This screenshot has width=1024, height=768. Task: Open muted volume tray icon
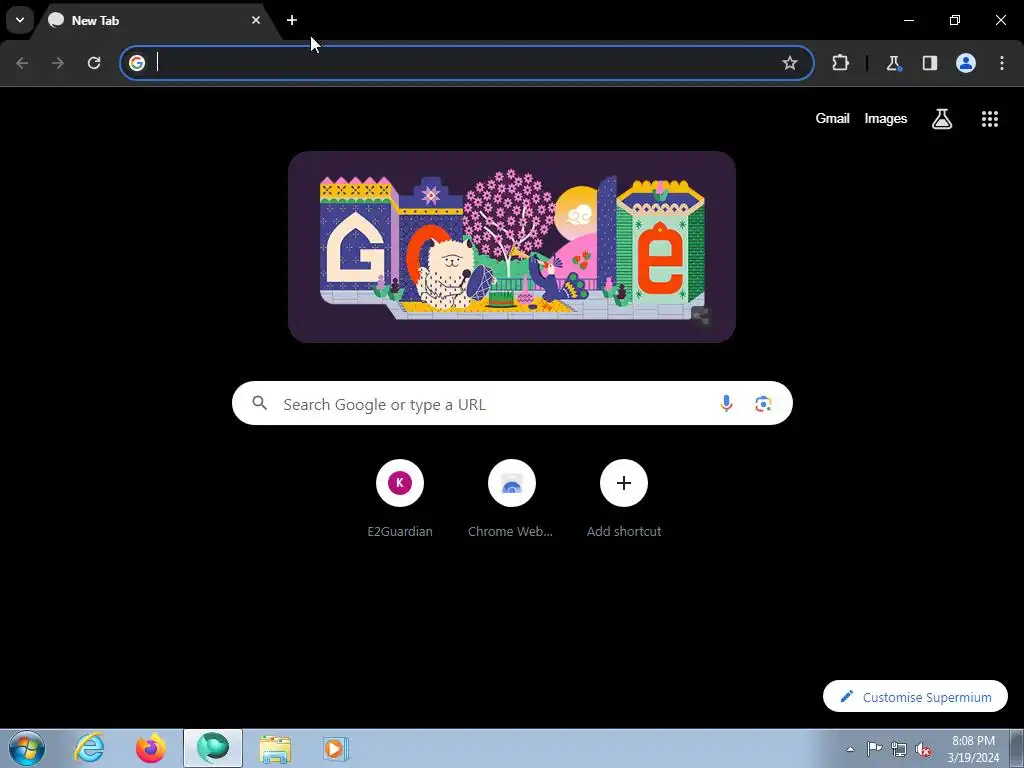[923, 749]
